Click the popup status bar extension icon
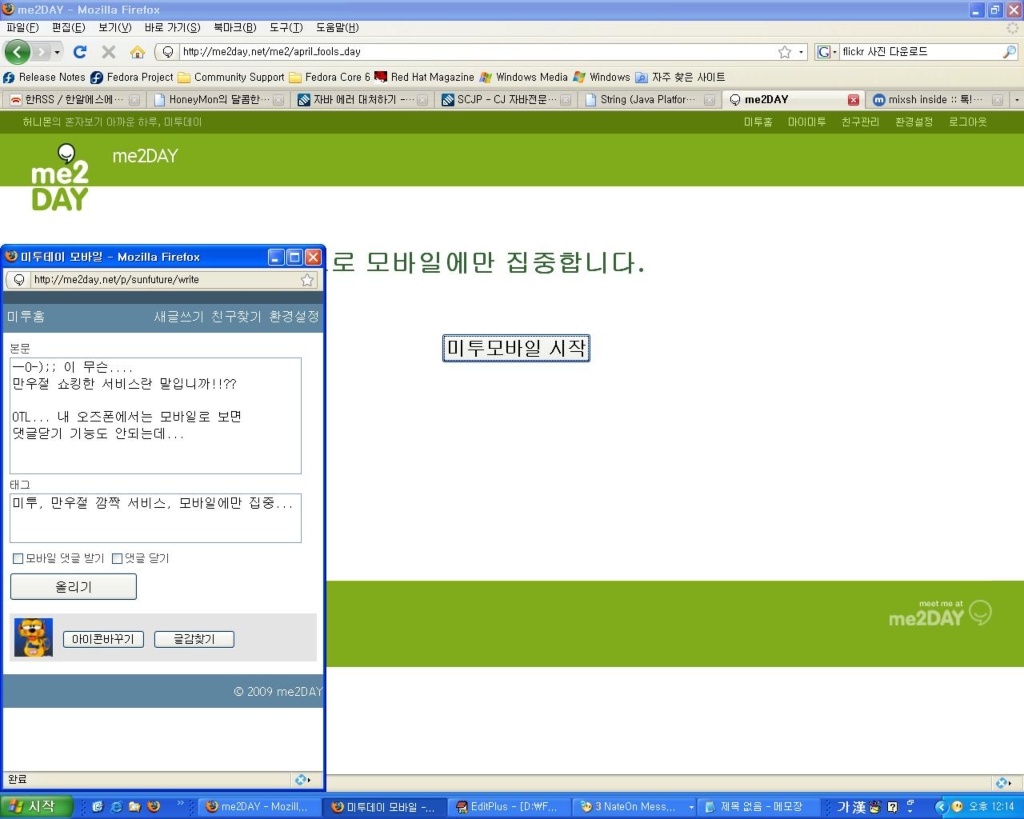 [x=302, y=780]
